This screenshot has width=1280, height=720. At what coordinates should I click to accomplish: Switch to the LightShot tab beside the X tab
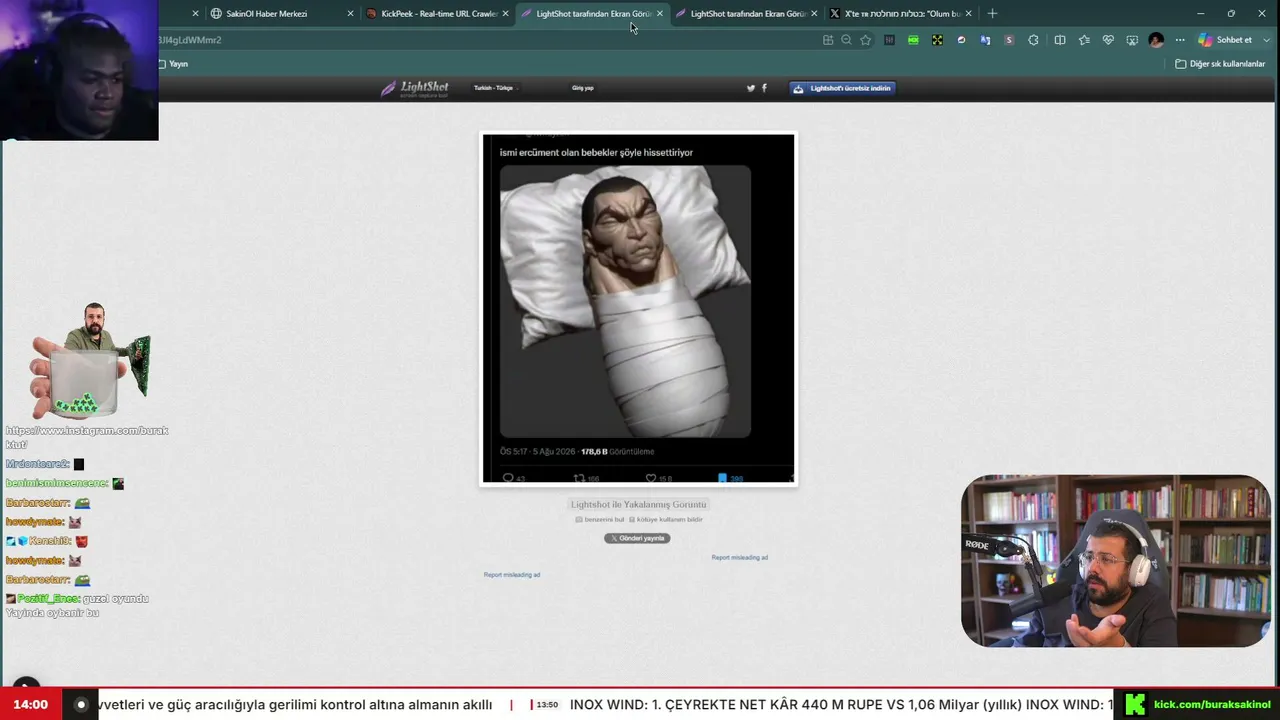pyautogui.click(x=747, y=14)
